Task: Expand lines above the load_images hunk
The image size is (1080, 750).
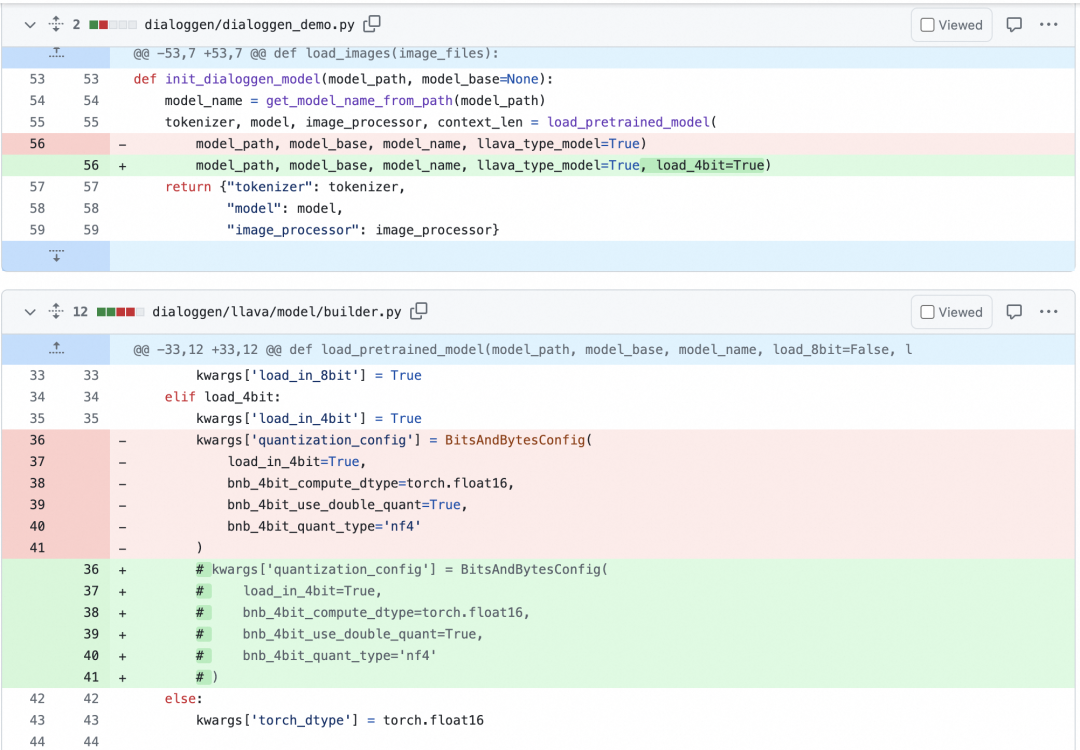Action: coord(56,54)
